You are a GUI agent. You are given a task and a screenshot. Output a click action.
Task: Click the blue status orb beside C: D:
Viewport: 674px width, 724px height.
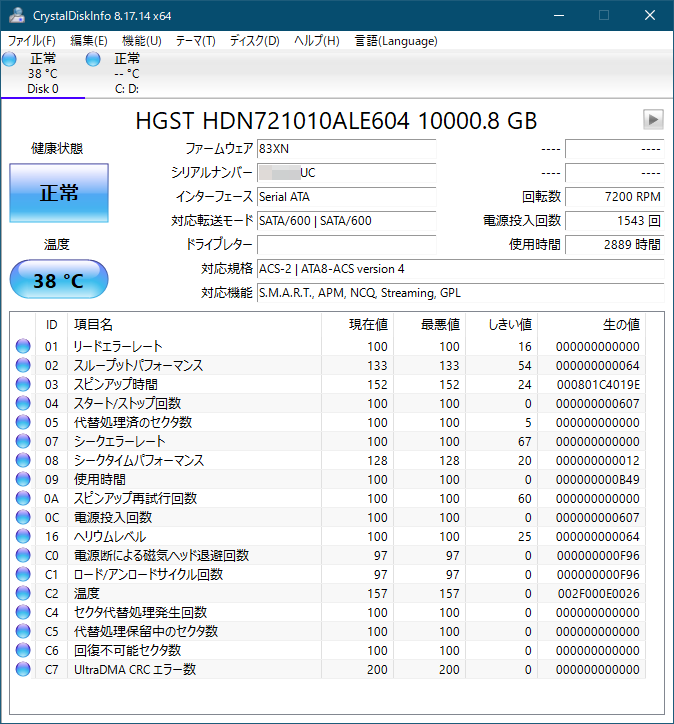[x=93, y=59]
